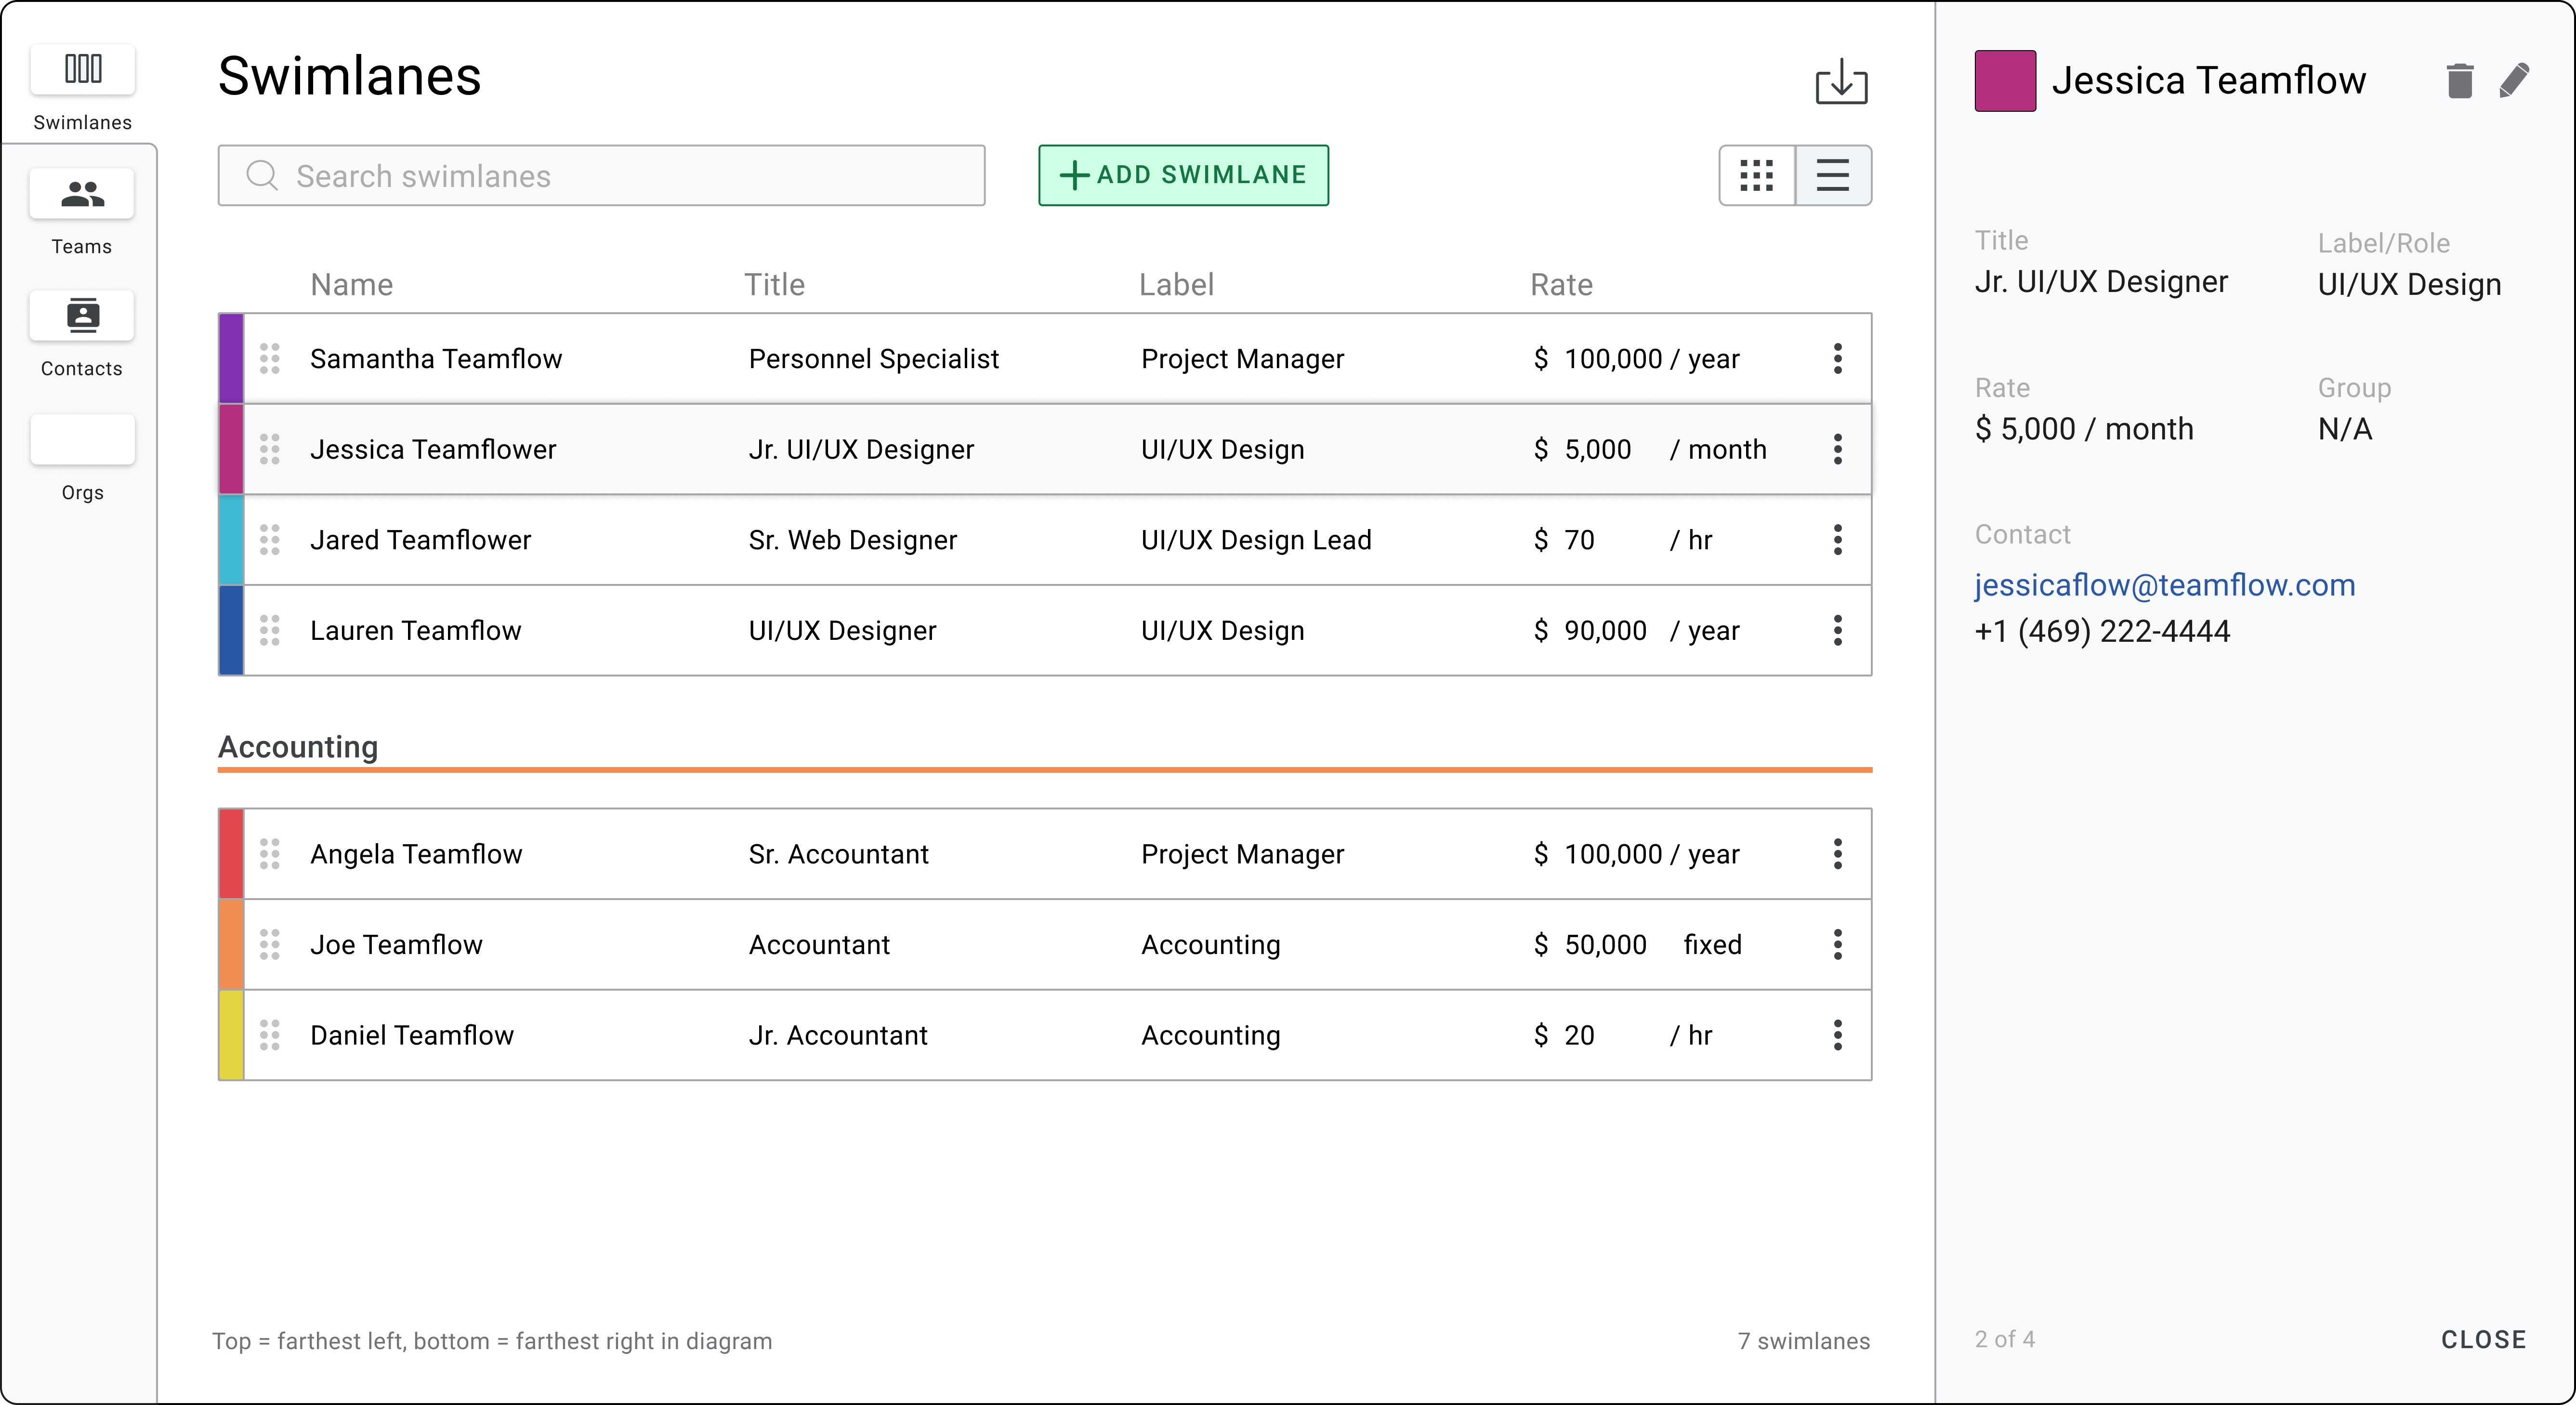Open the Swimlanes sidebar section
This screenshot has width=2576, height=1405.
click(82, 88)
